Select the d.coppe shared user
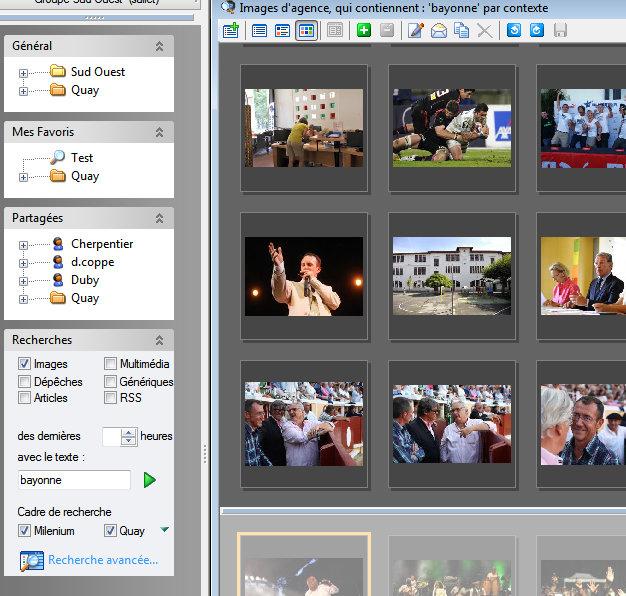The height and width of the screenshot is (596, 626). pyautogui.click(x=93, y=262)
